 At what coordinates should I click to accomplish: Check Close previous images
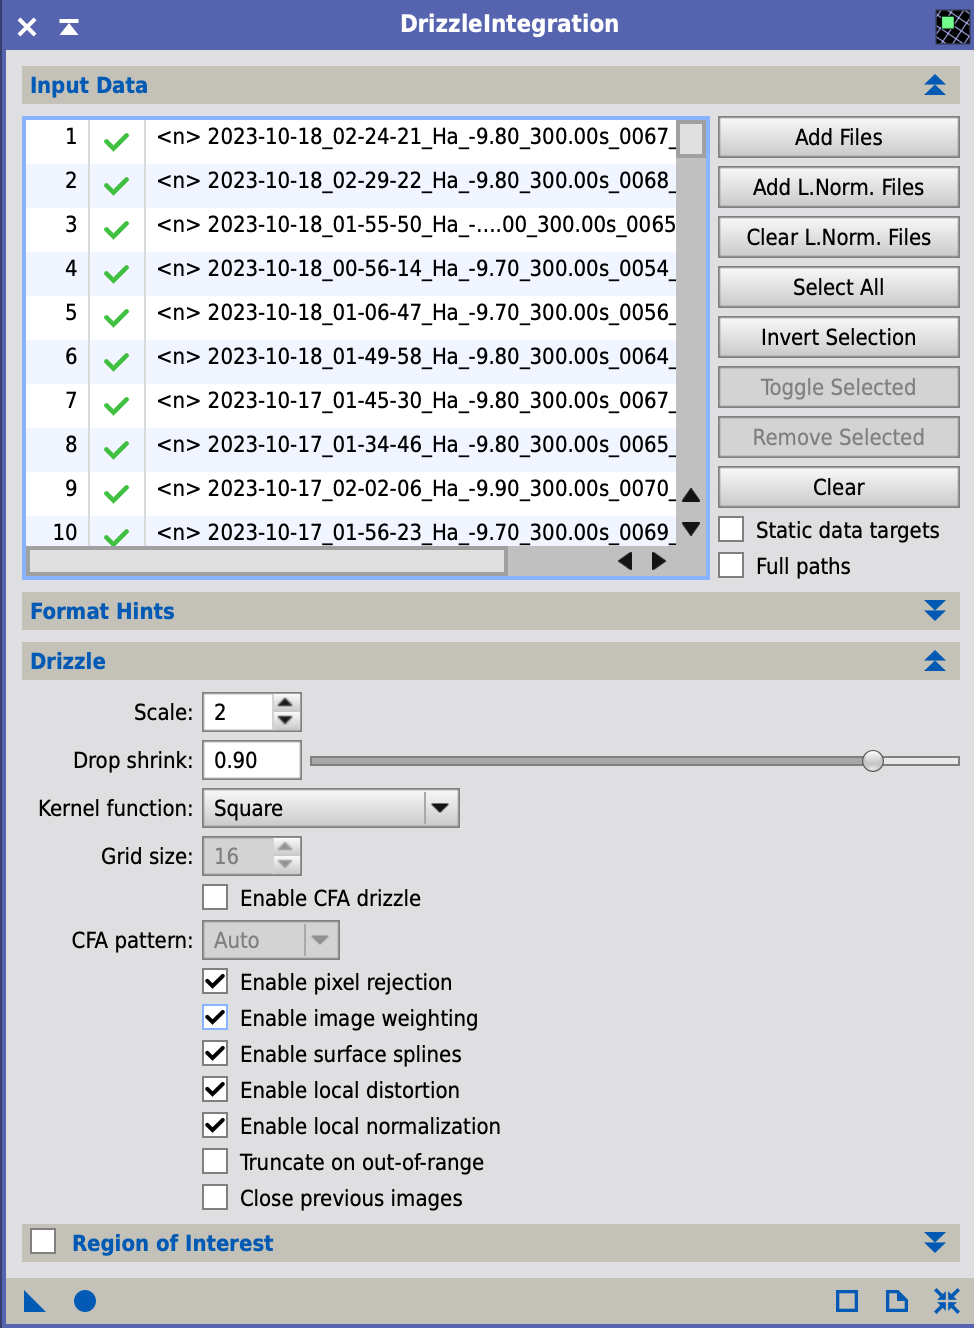pyautogui.click(x=215, y=1197)
